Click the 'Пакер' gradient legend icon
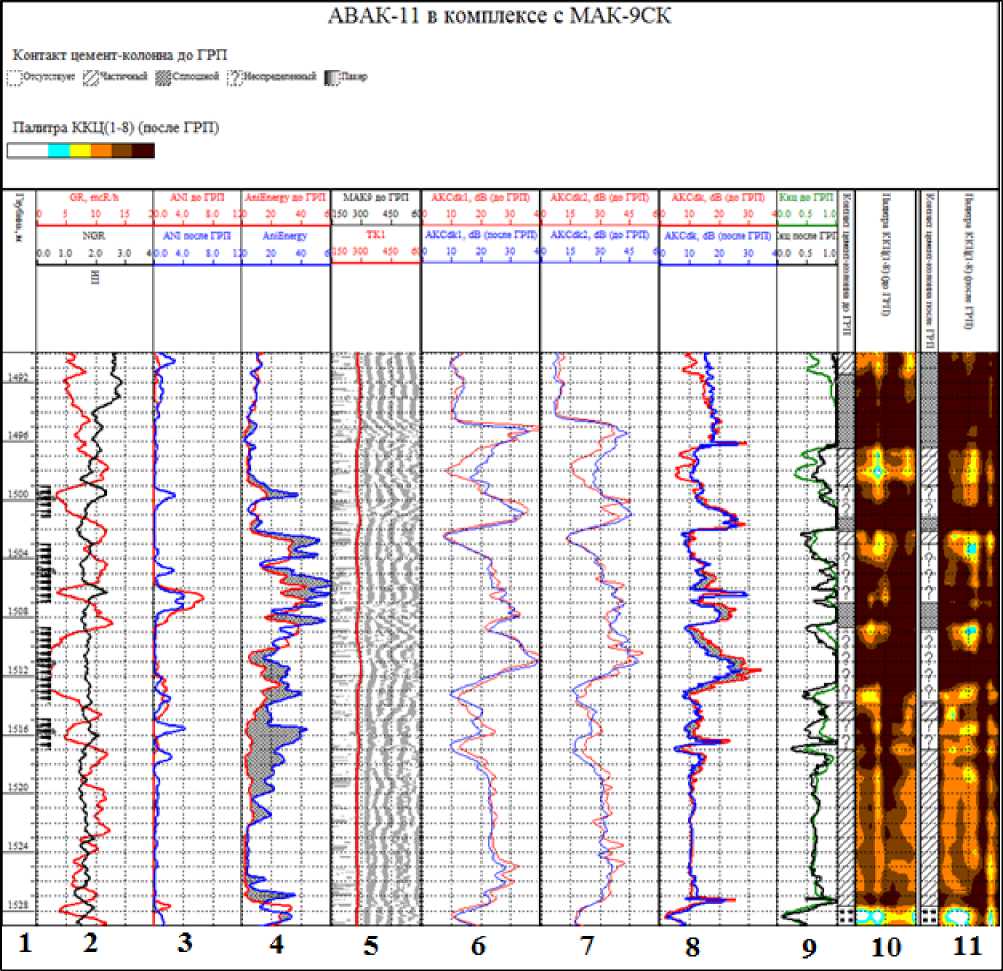 (332, 78)
